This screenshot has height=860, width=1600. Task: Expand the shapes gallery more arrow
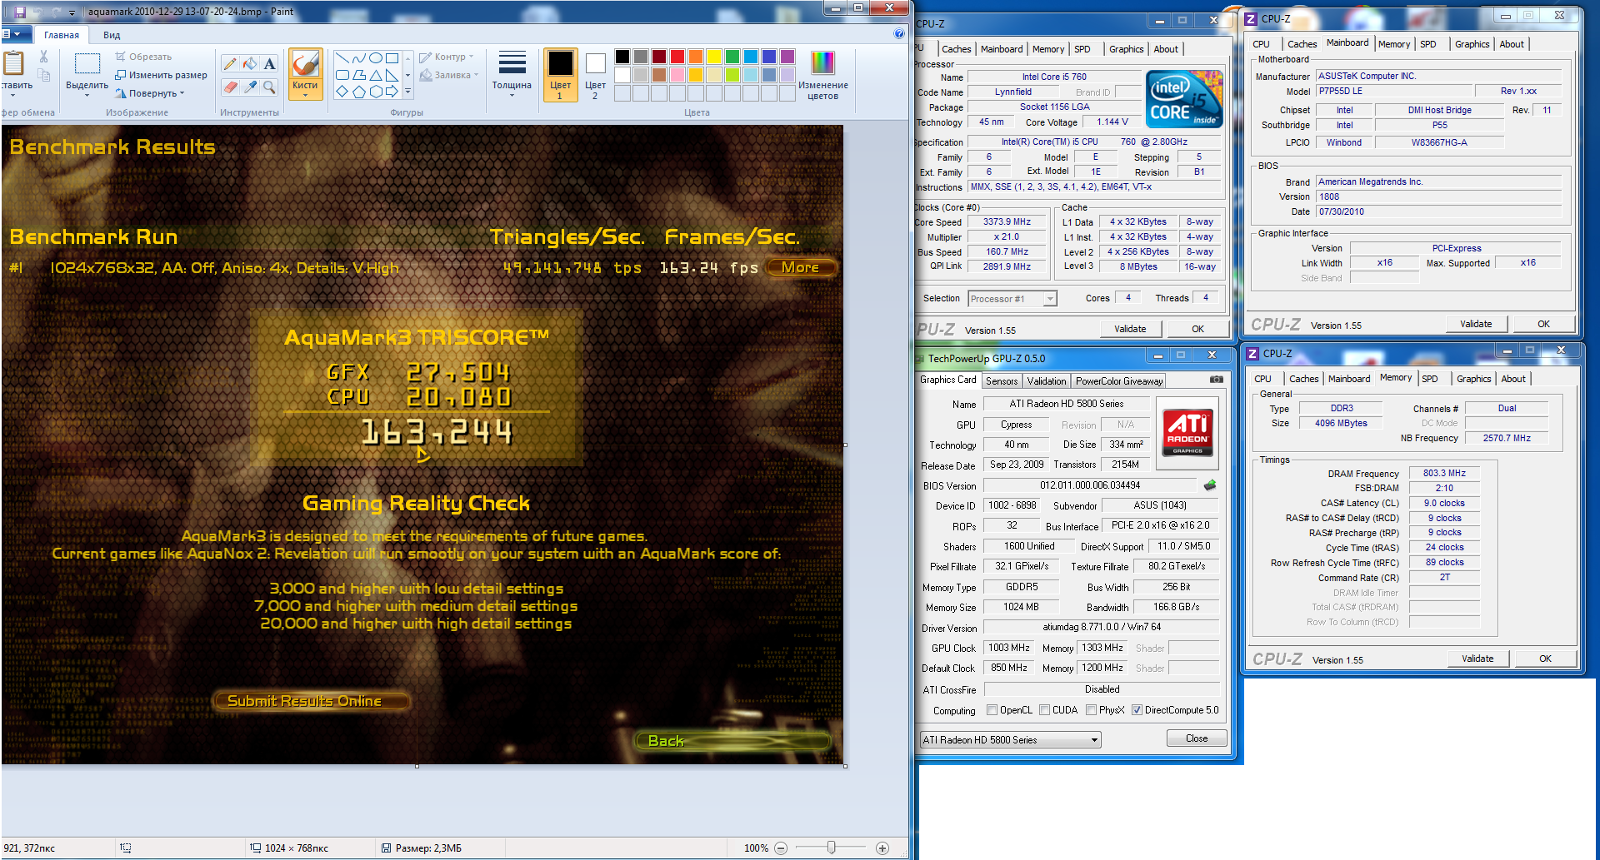[408, 91]
